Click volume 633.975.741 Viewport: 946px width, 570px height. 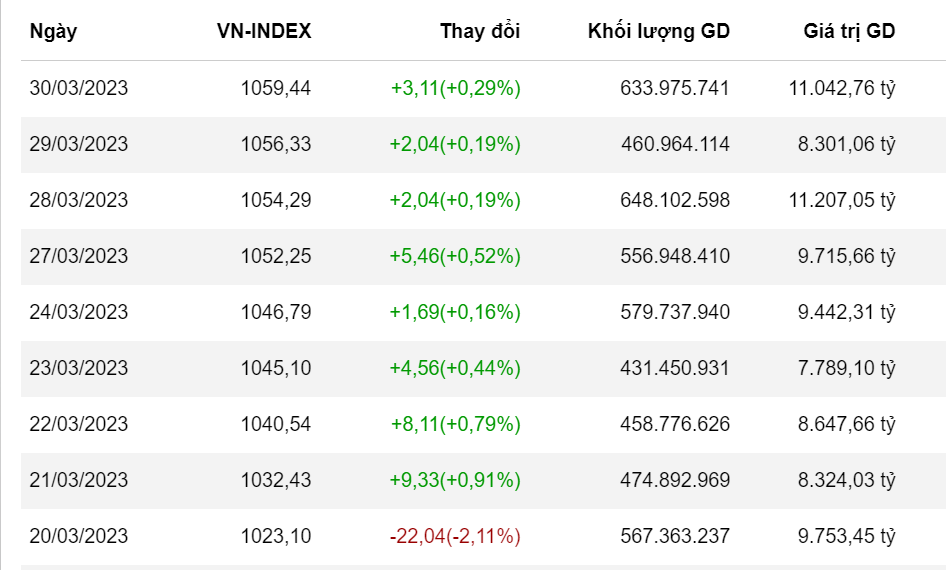tap(675, 88)
